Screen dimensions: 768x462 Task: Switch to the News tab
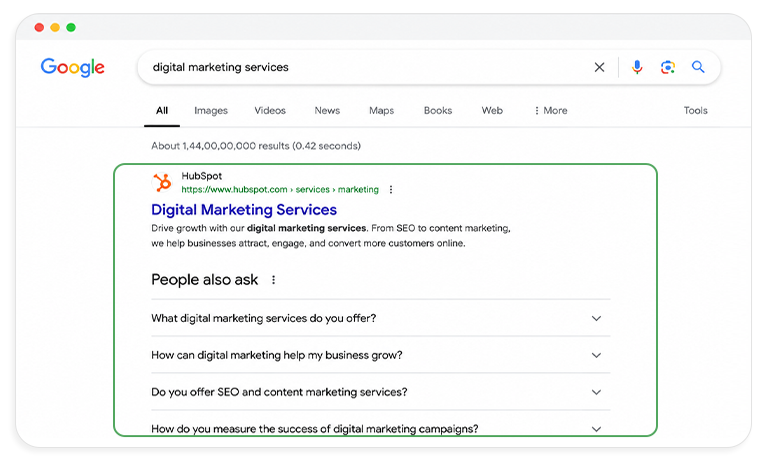tap(327, 111)
